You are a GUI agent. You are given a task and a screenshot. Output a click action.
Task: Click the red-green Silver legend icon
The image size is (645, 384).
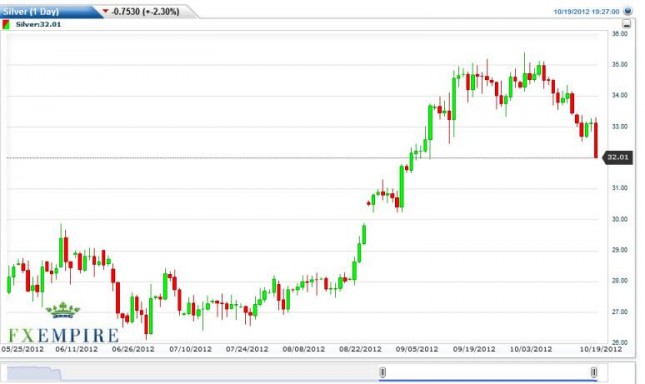6,25
